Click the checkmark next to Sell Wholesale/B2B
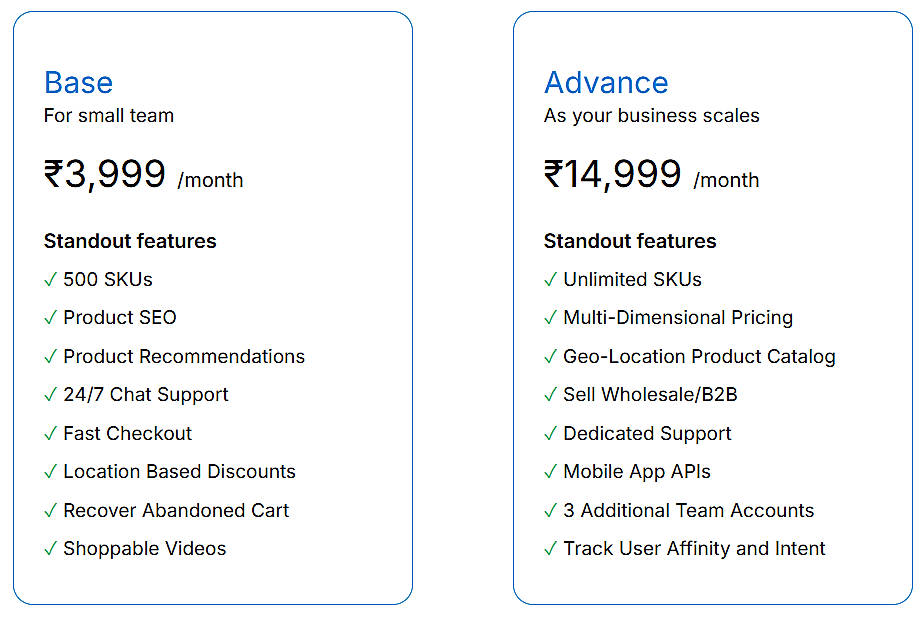 pyautogui.click(x=551, y=395)
